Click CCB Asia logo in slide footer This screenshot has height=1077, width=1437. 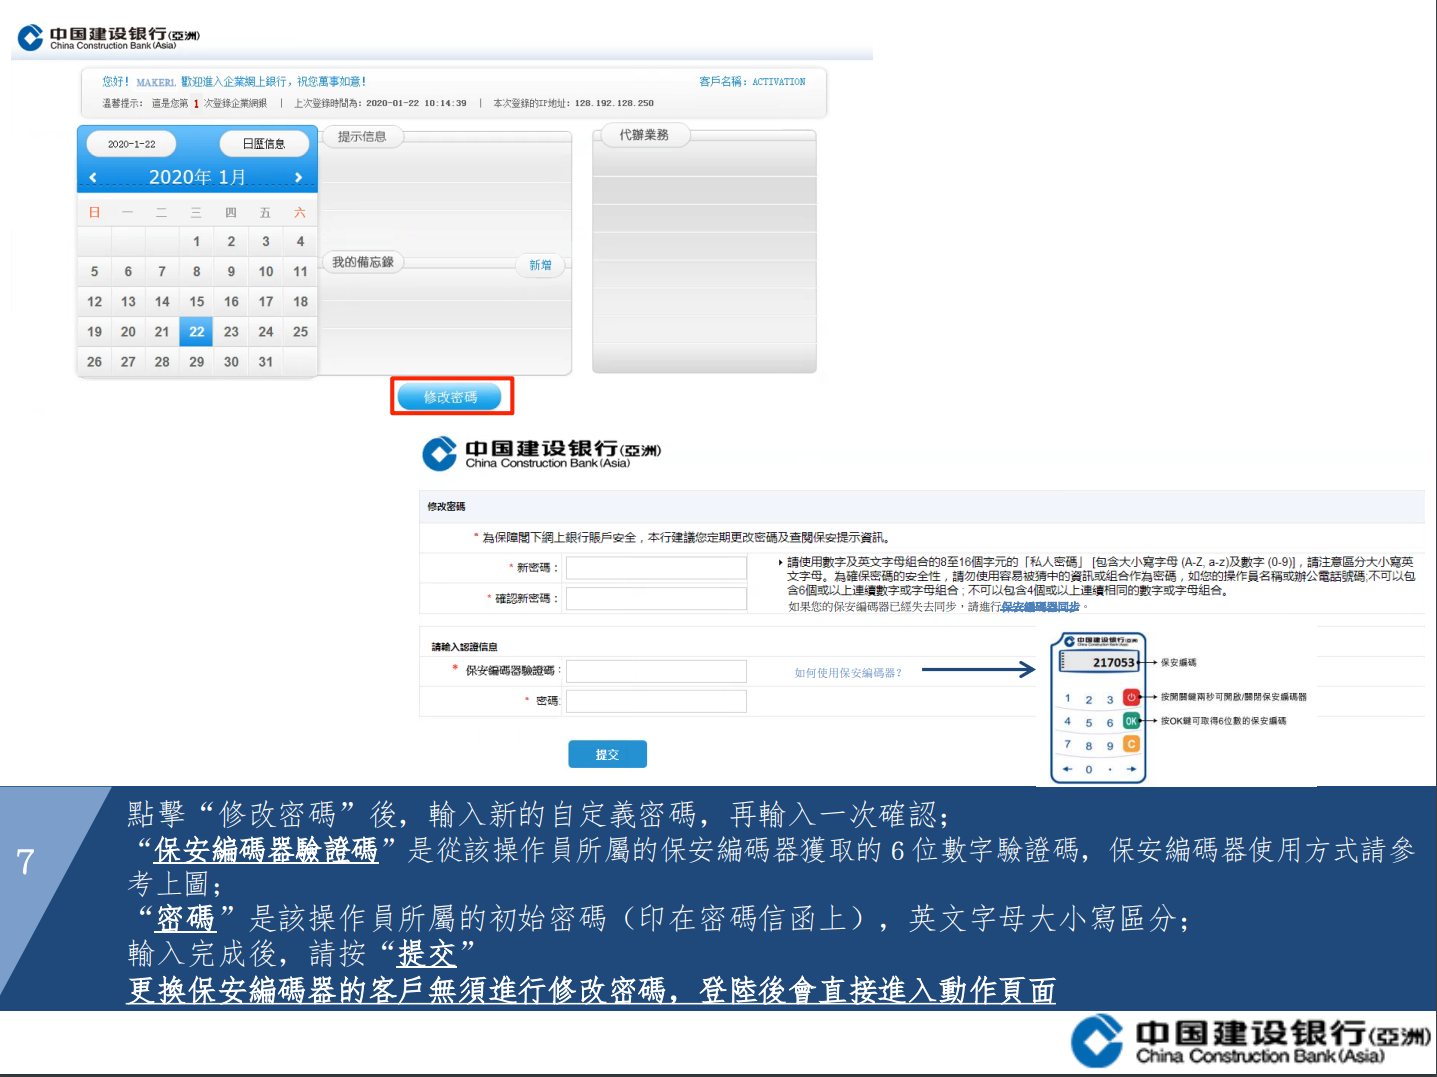1251,1041
